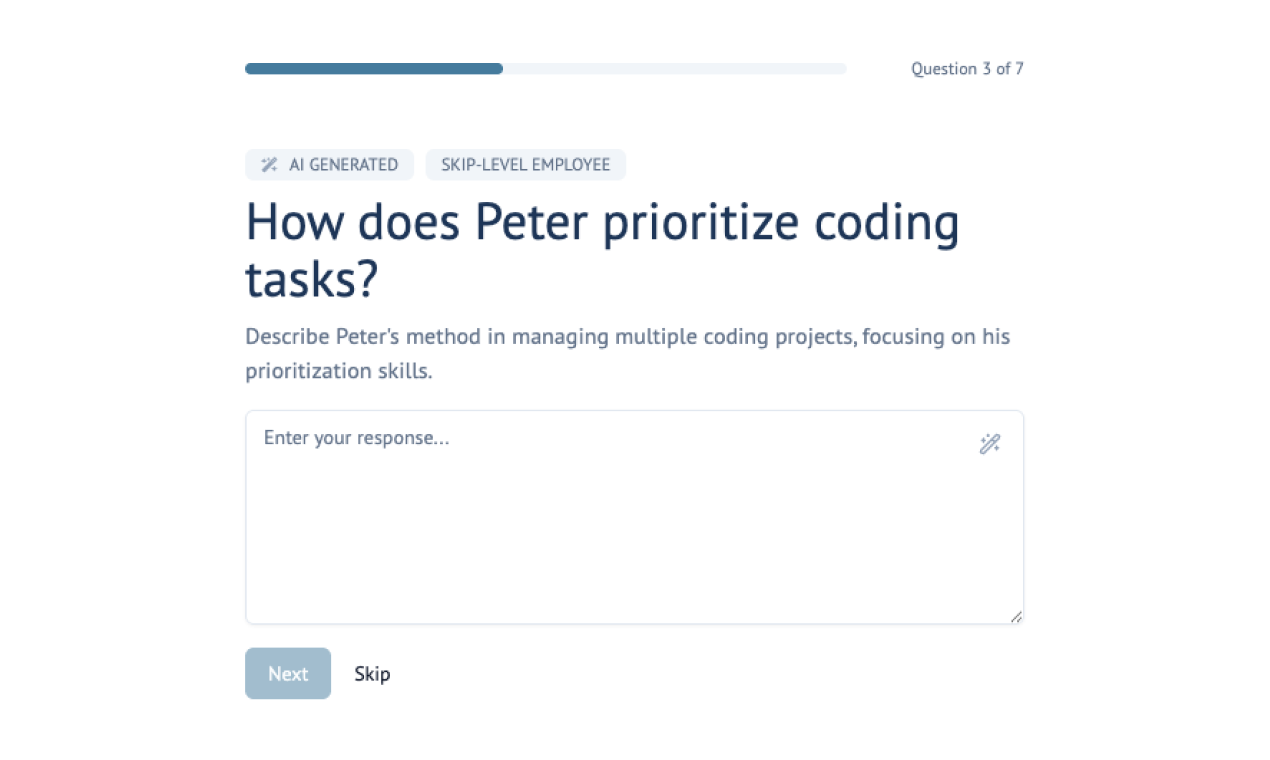Click the unfilled portion of the progress bar

(x=675, y=69)
